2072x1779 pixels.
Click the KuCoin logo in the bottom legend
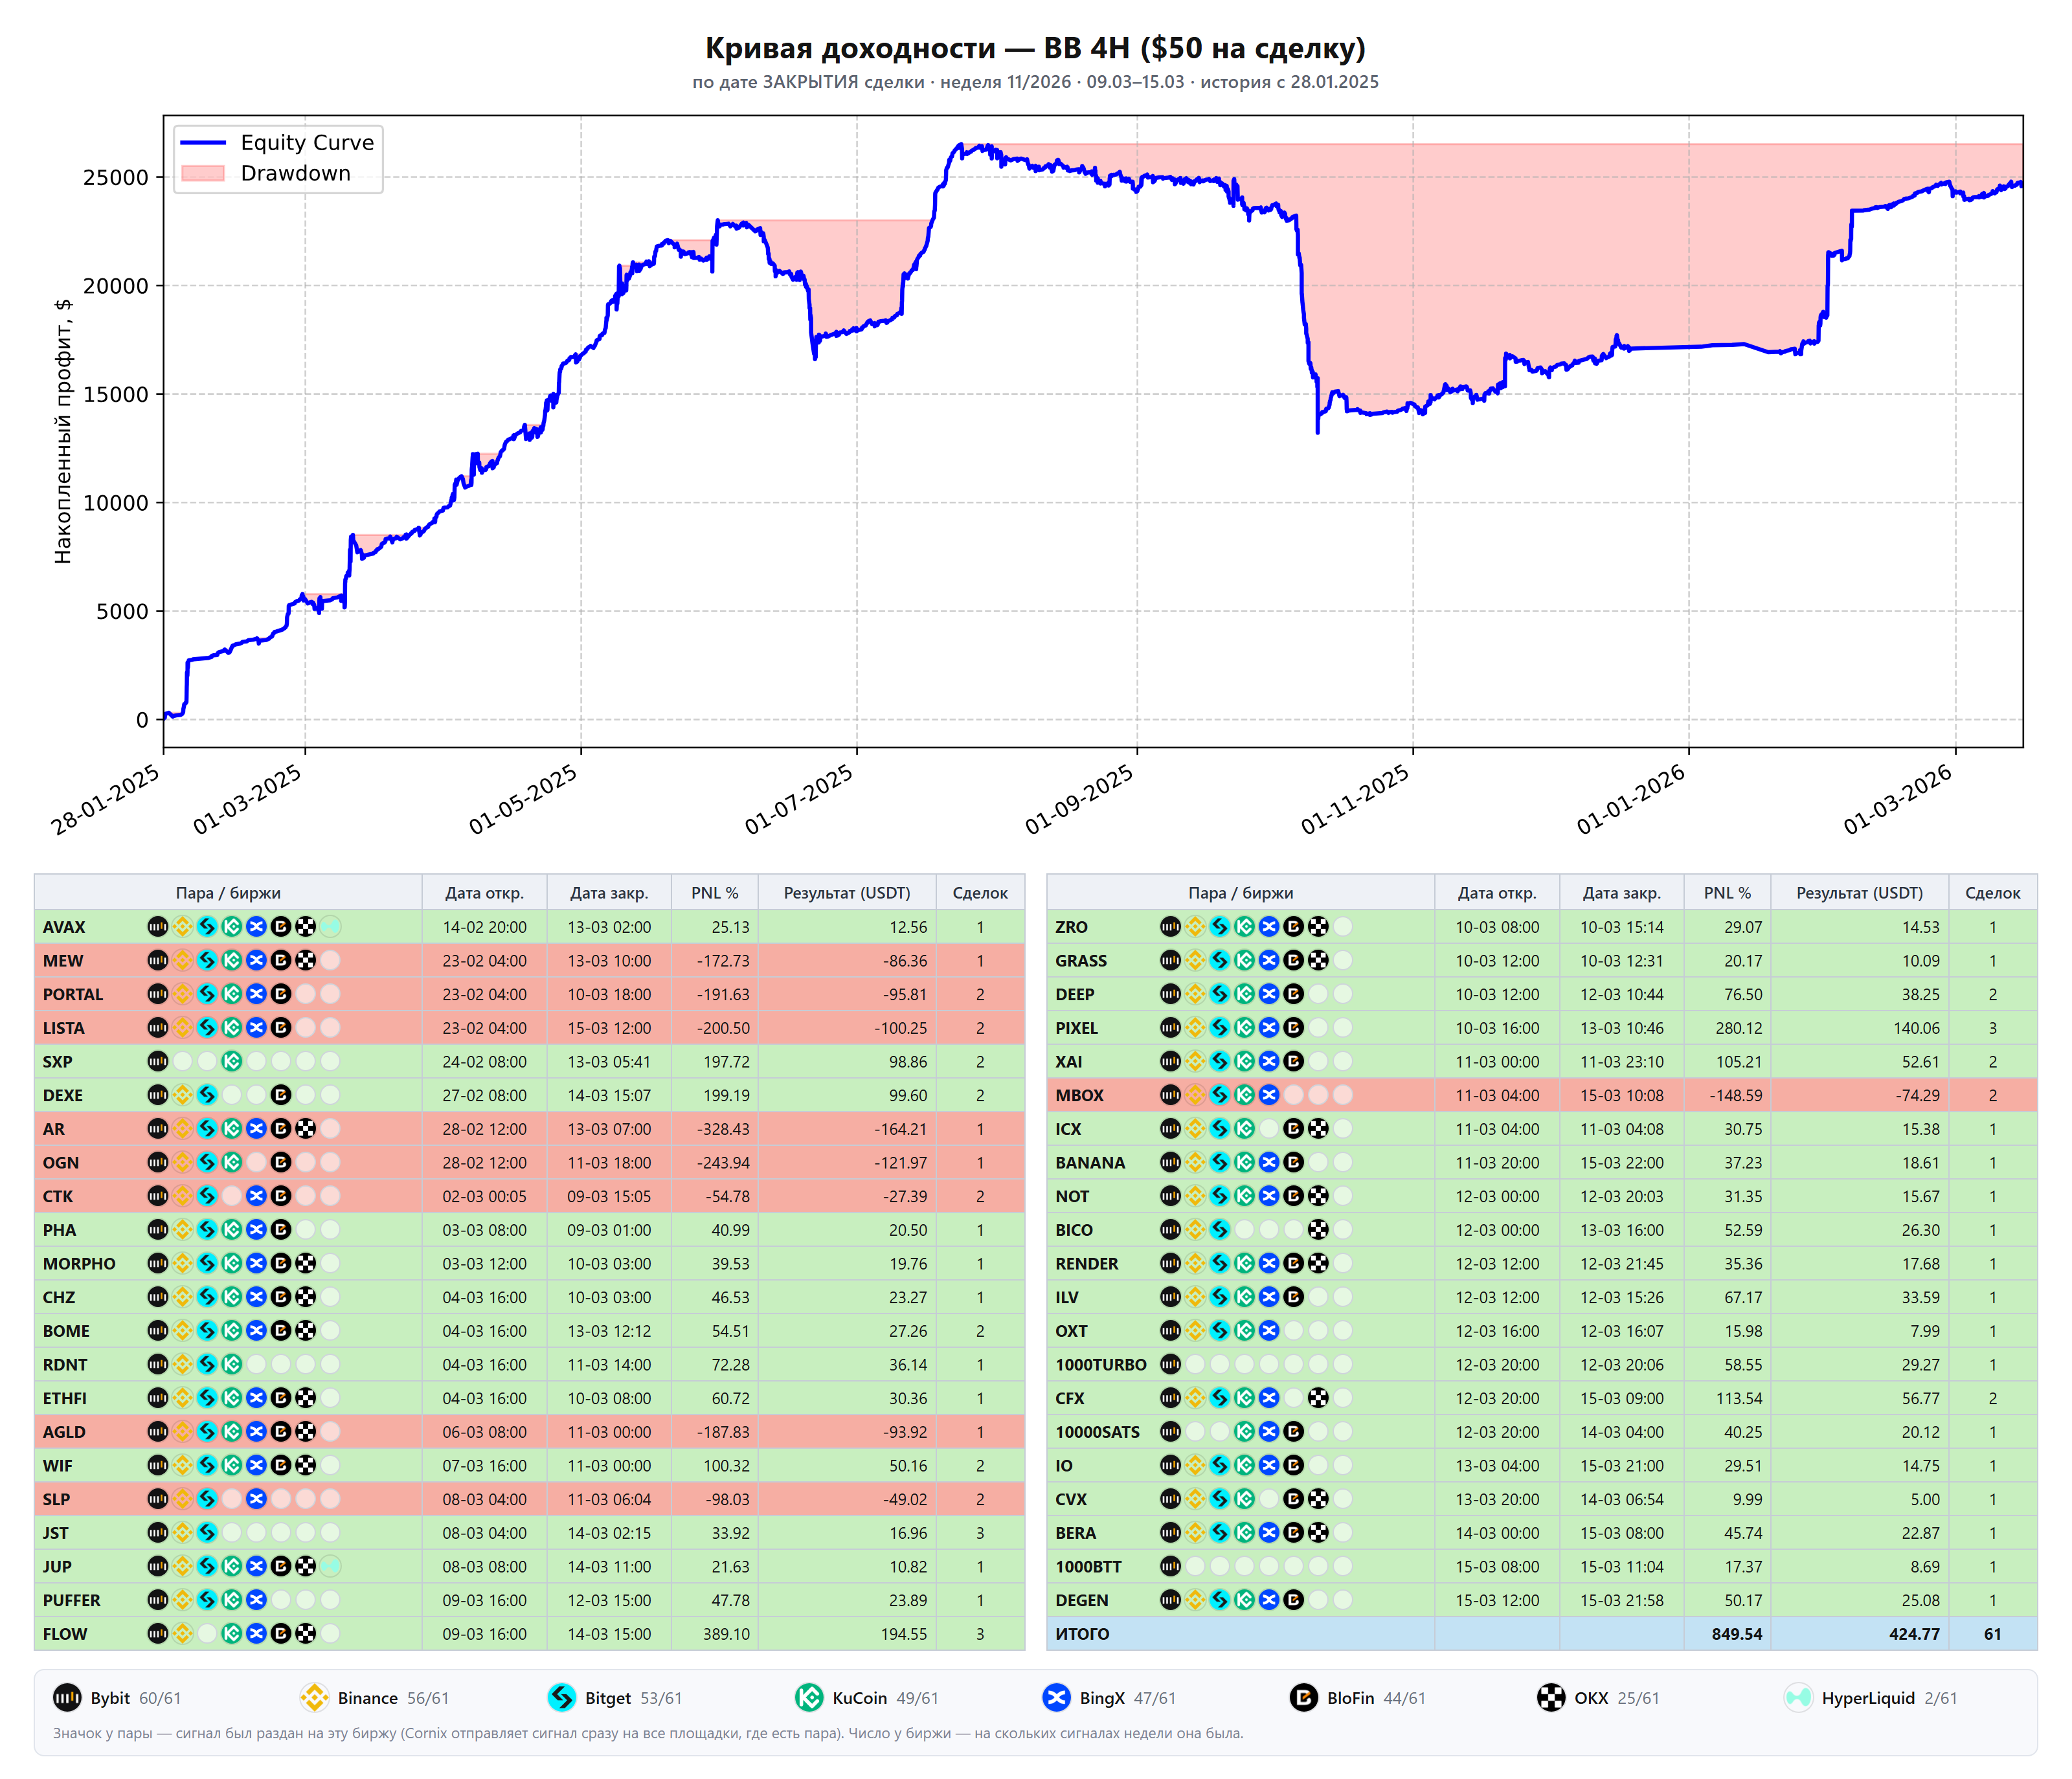click(x=809, y=1697)
